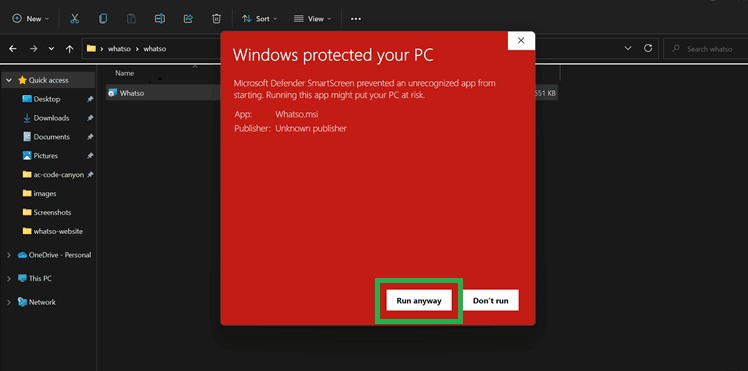Open the Screenshots folder in sidebar
The height and width of the screenshot is (371, 748).
[52, 212]
